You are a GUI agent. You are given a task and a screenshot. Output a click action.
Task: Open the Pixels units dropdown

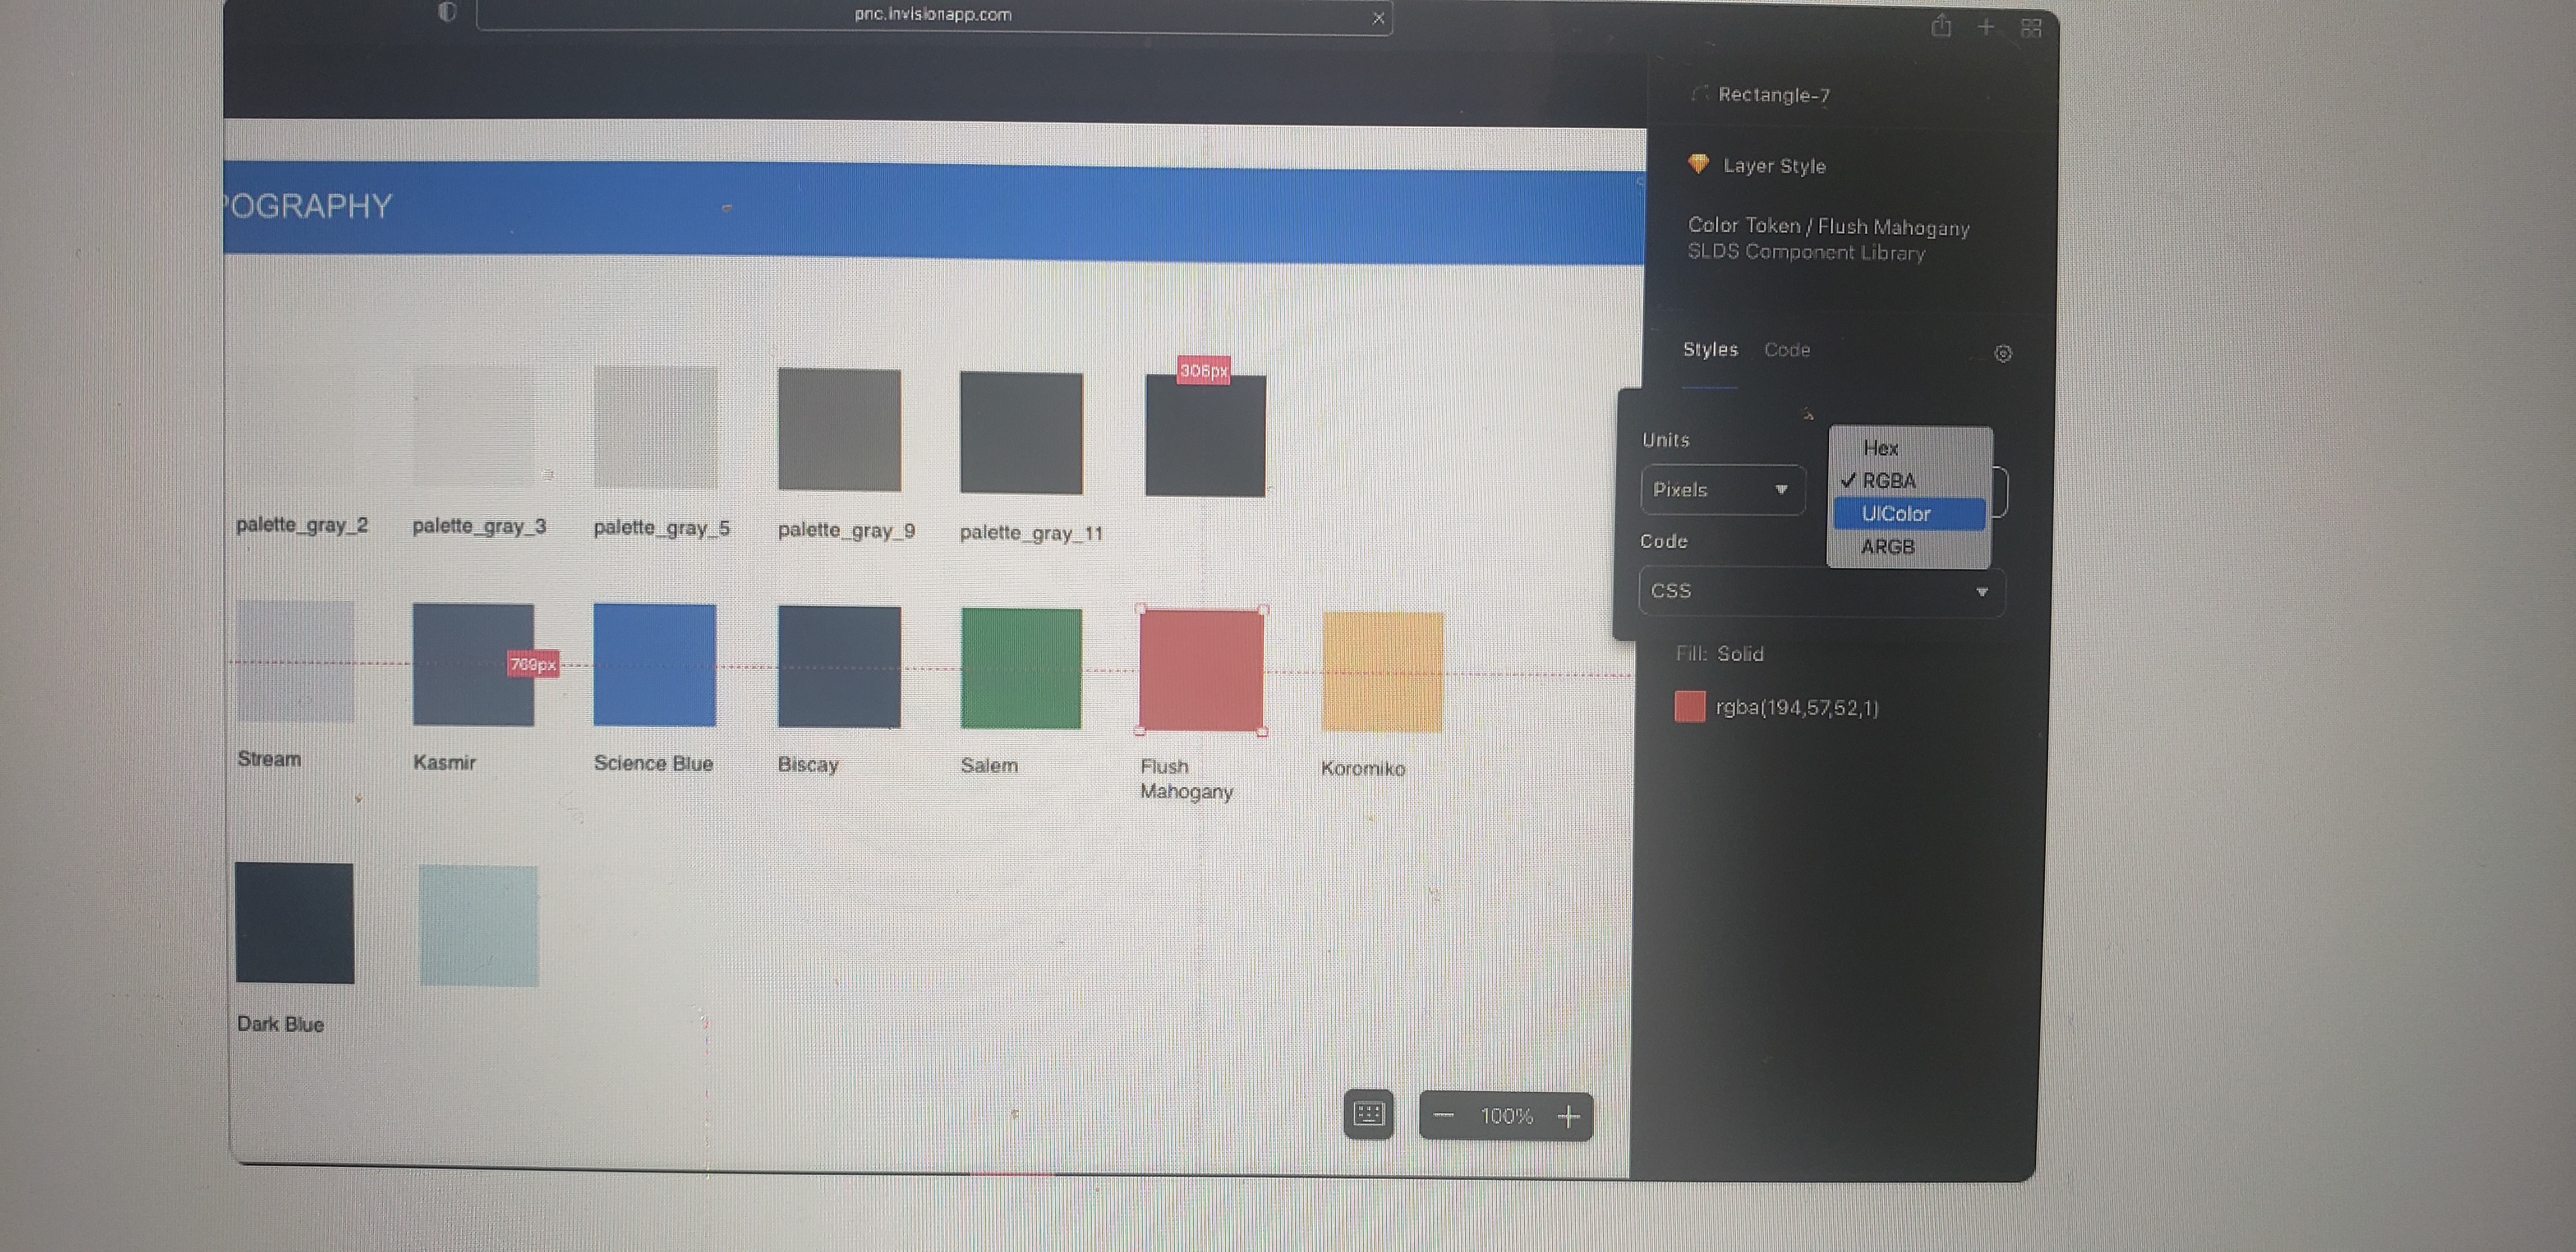(x=1722, y=490)
